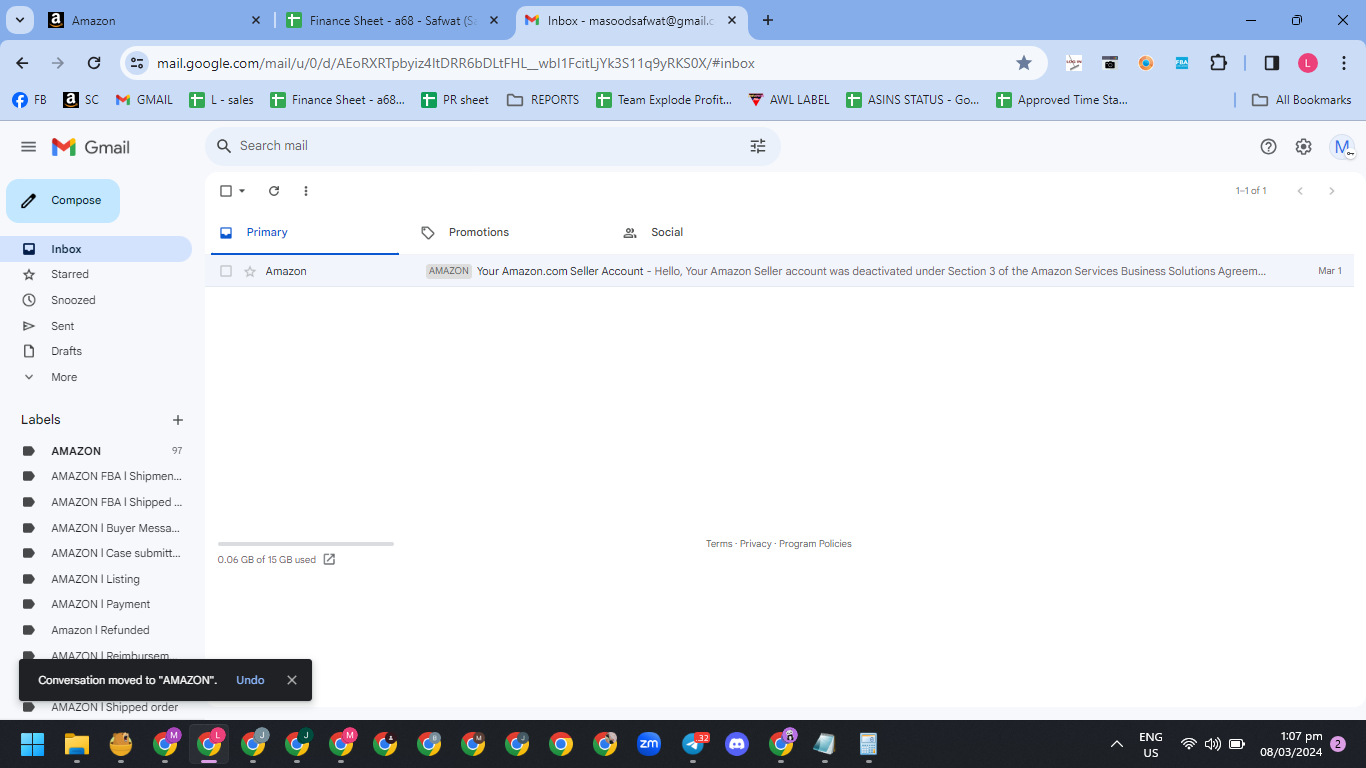Open the Terms link

(719, 544)
